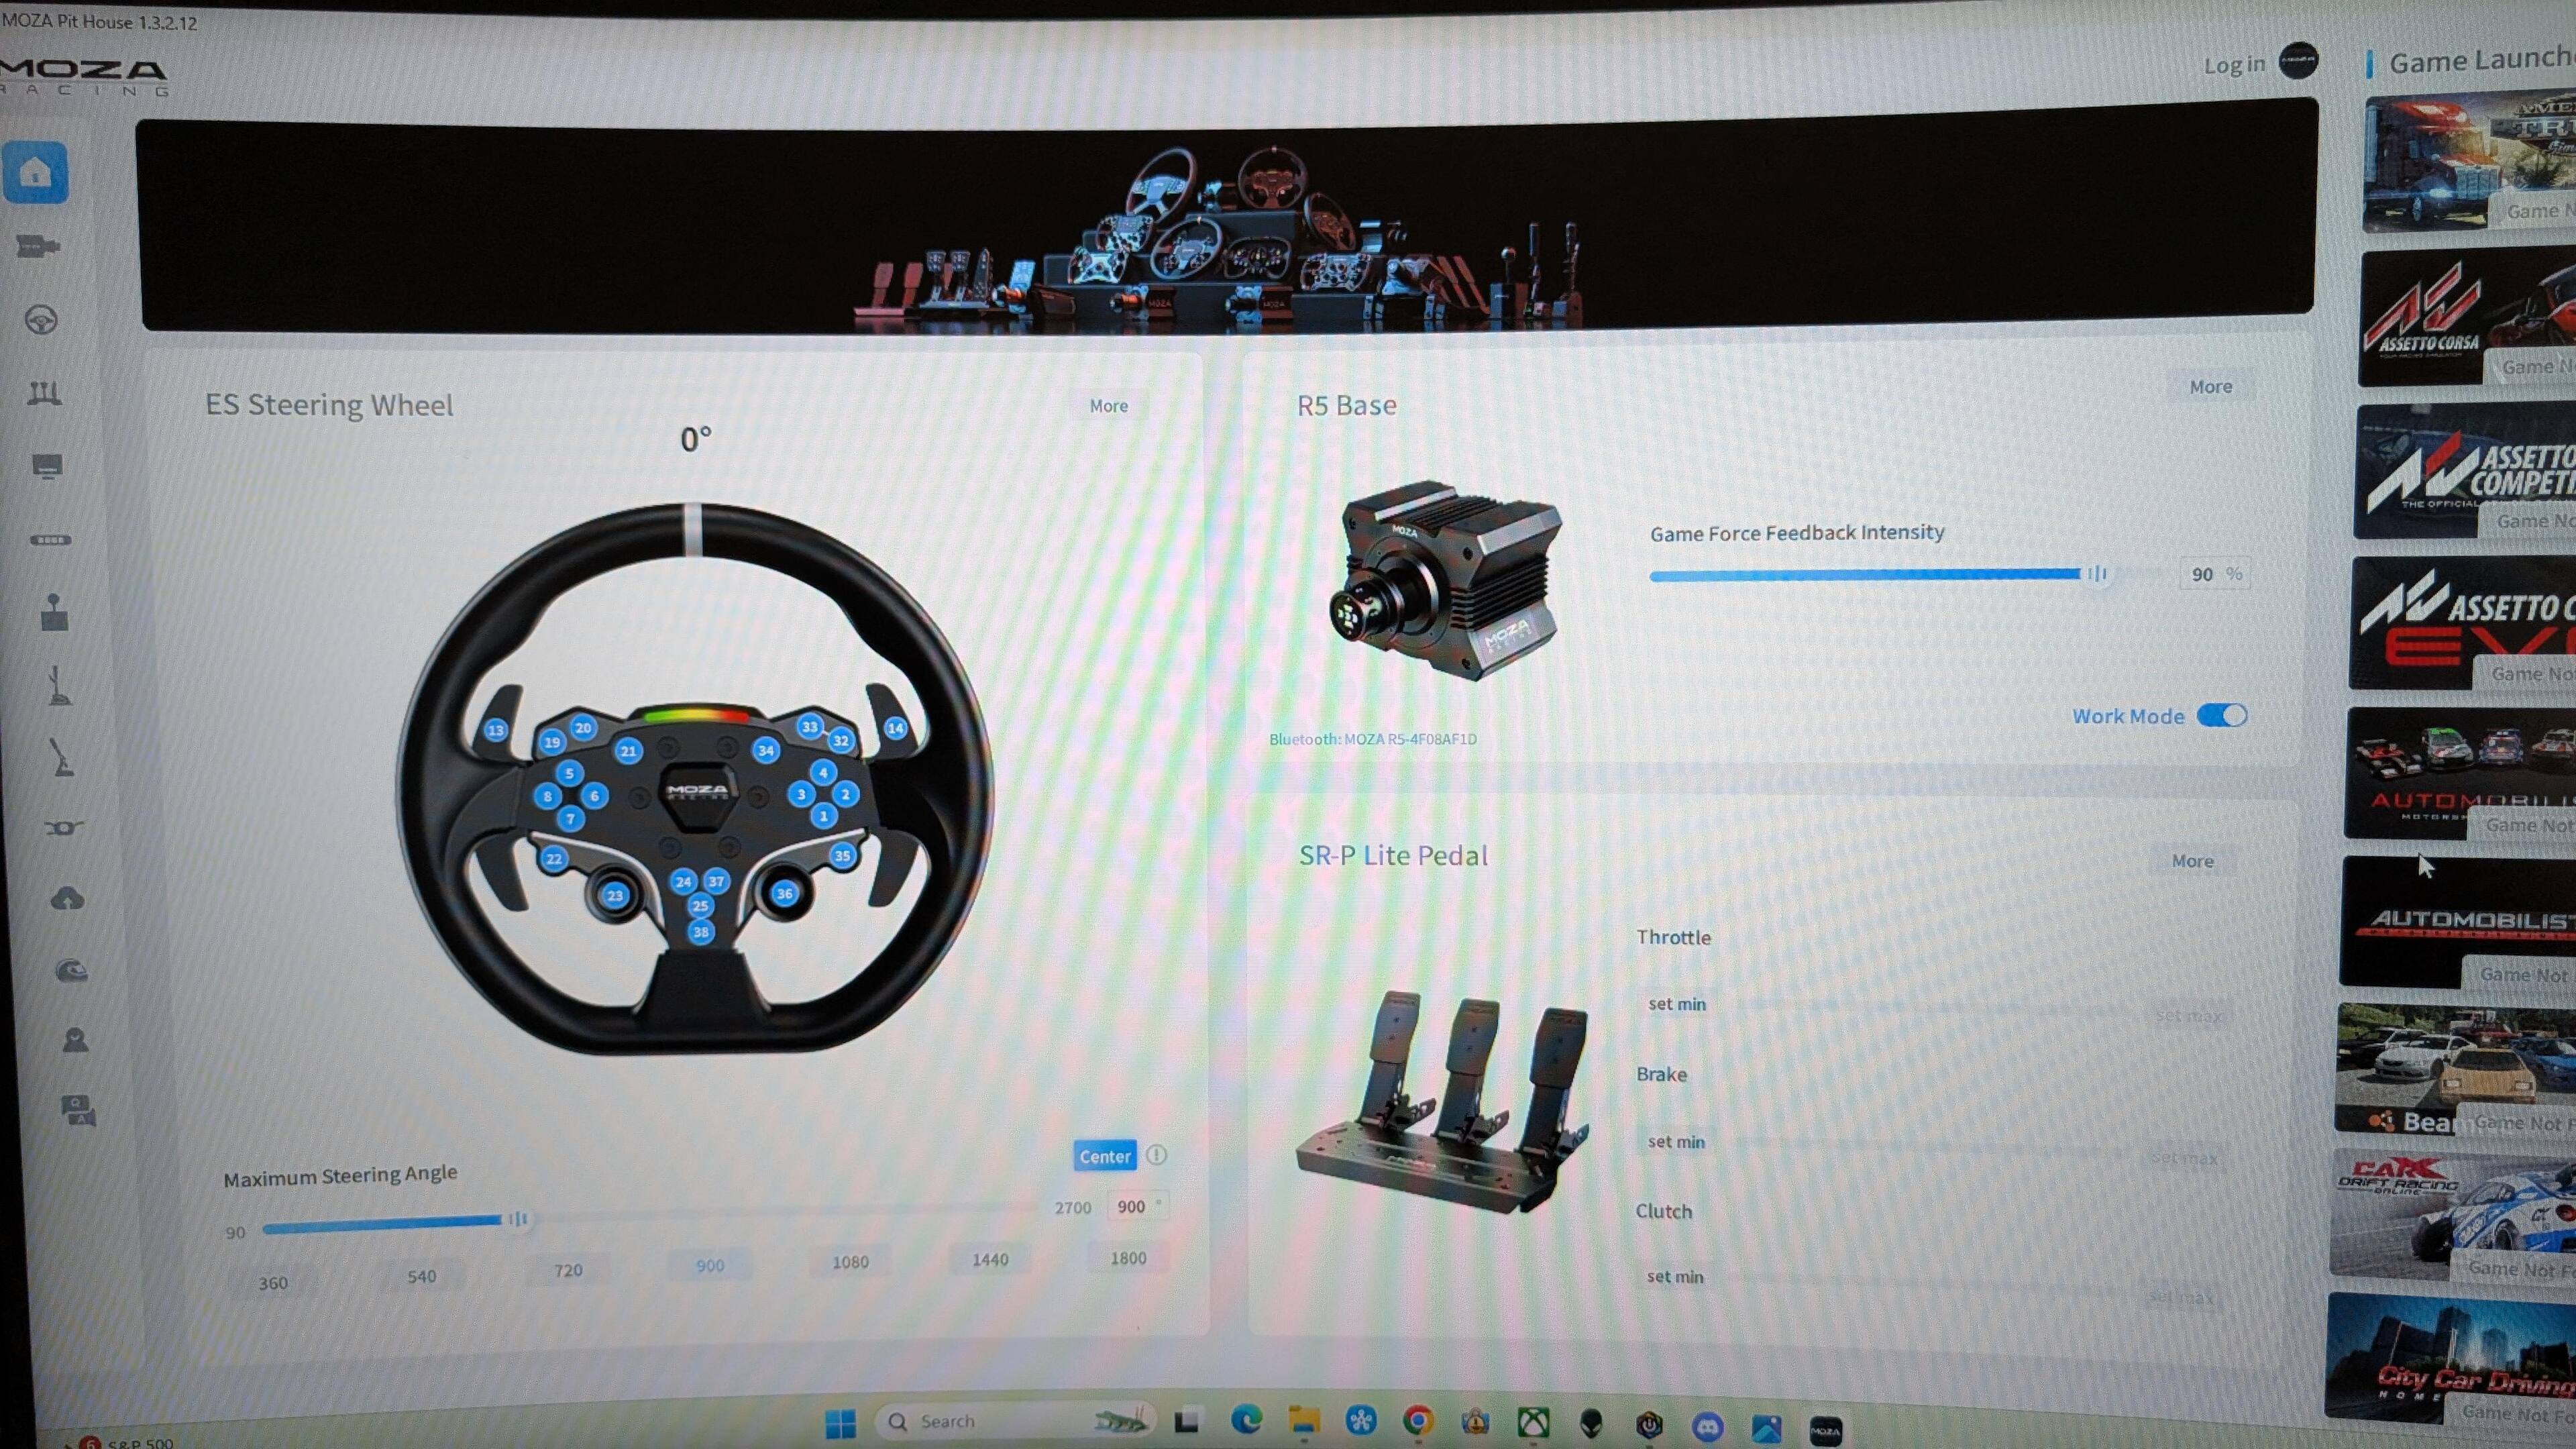Open the dashboard display settings icon
2576x1449 pixels.
[47, 466]
